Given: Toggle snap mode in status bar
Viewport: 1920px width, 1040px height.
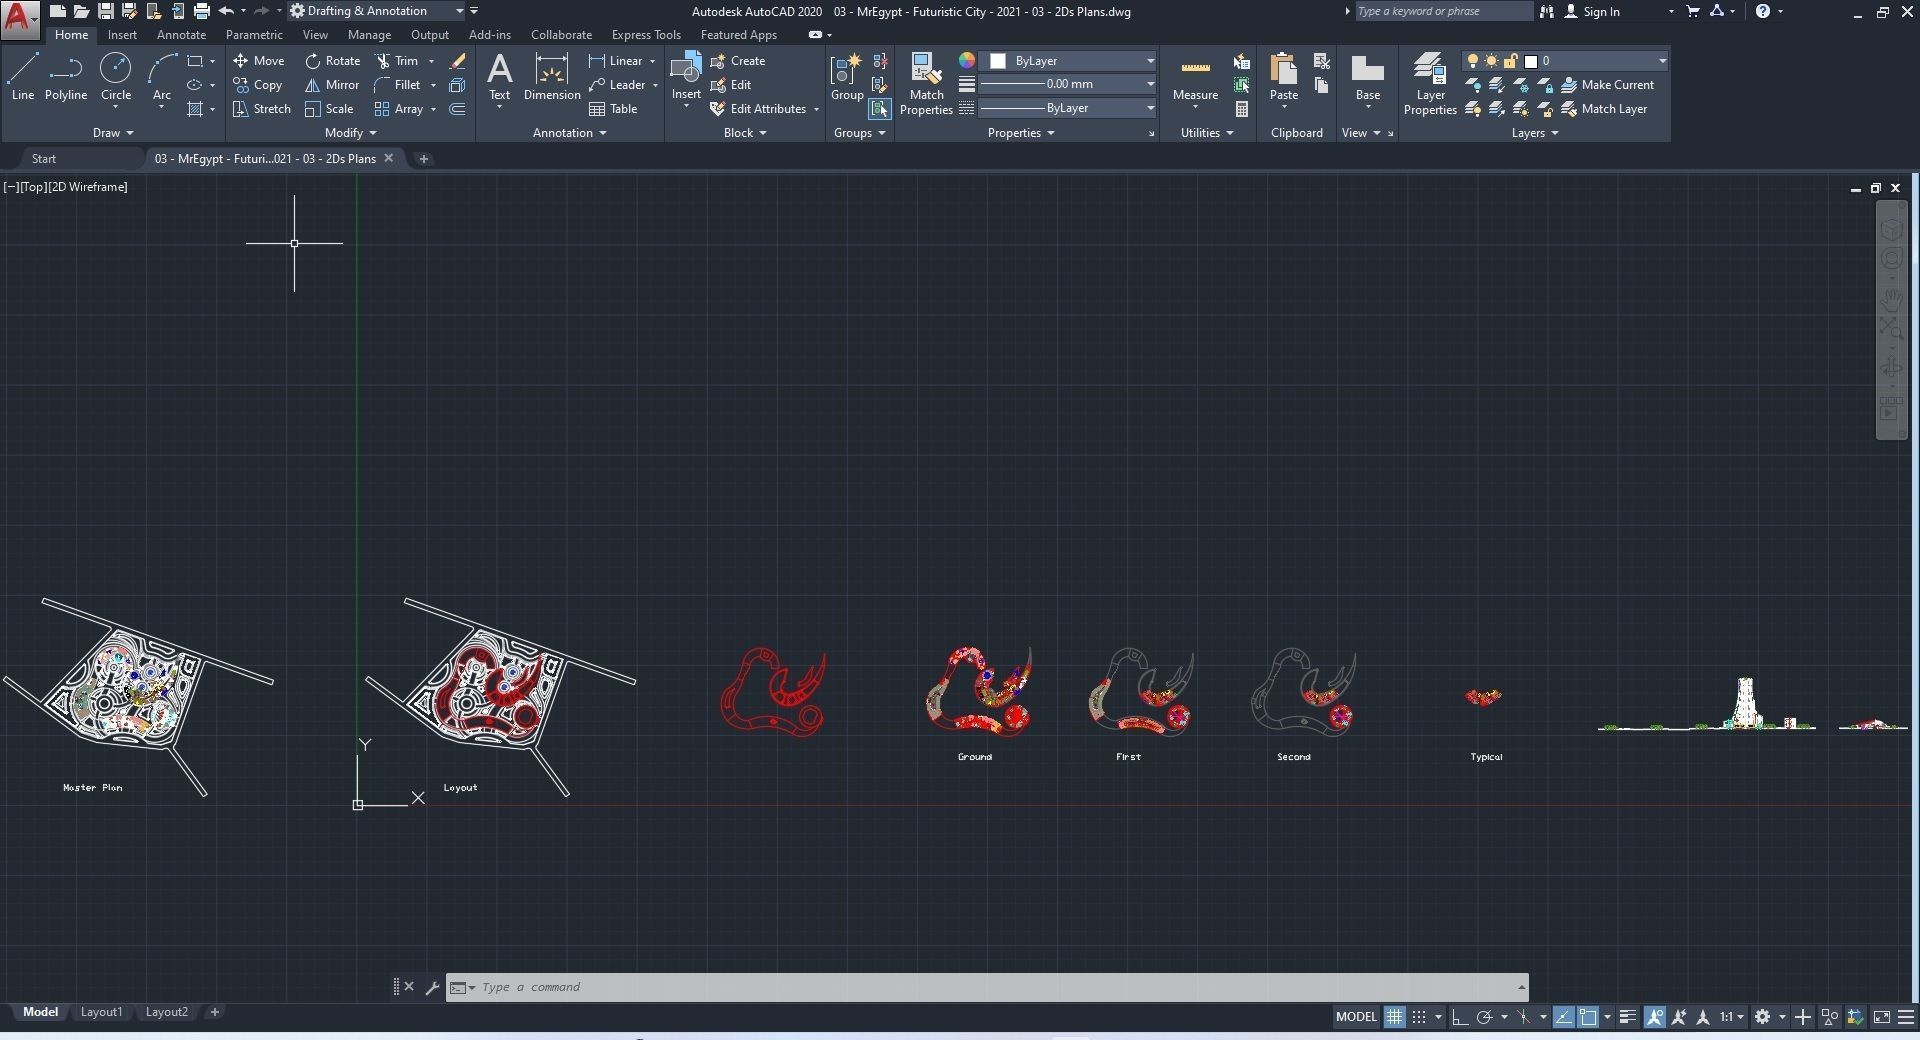Looking at the screenshot, I should (1419, 1017).
